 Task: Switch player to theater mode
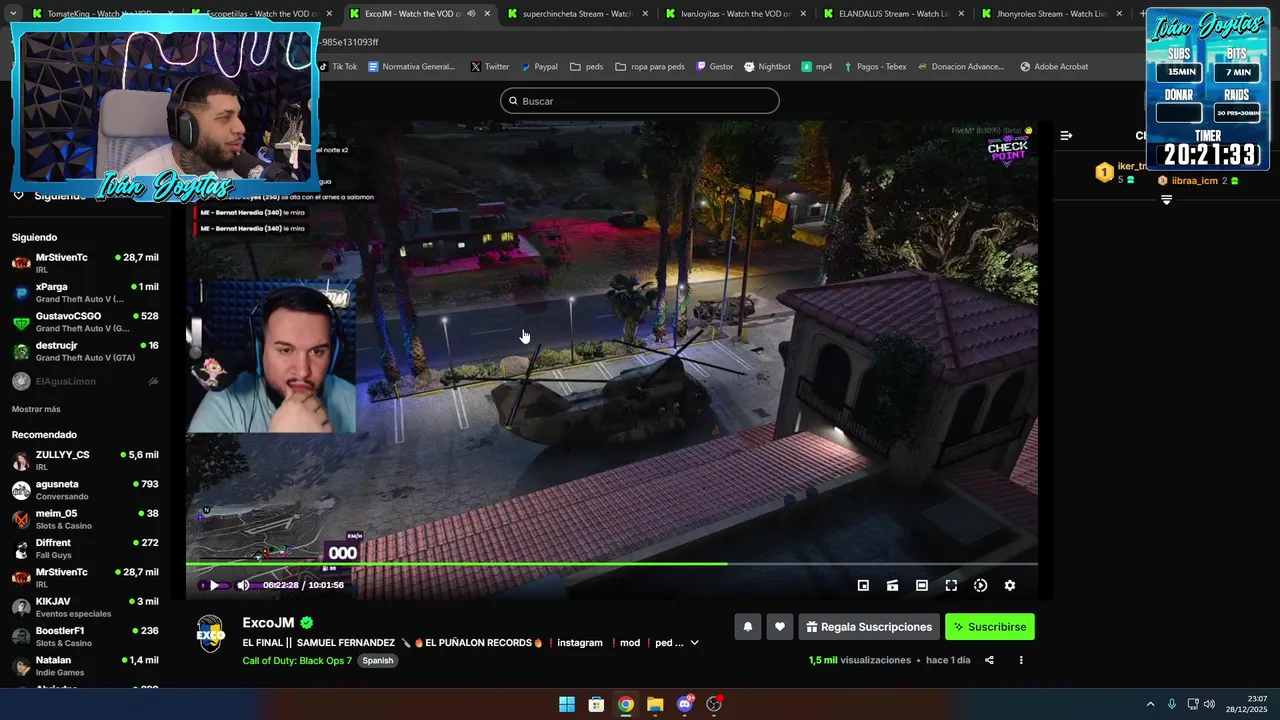click(922, 585)
